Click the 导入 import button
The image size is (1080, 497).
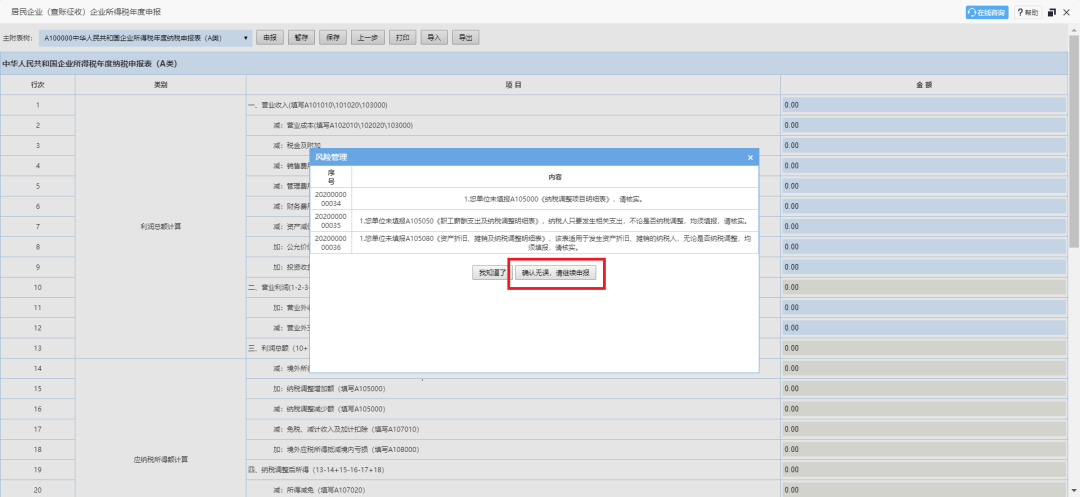[434, 39]
